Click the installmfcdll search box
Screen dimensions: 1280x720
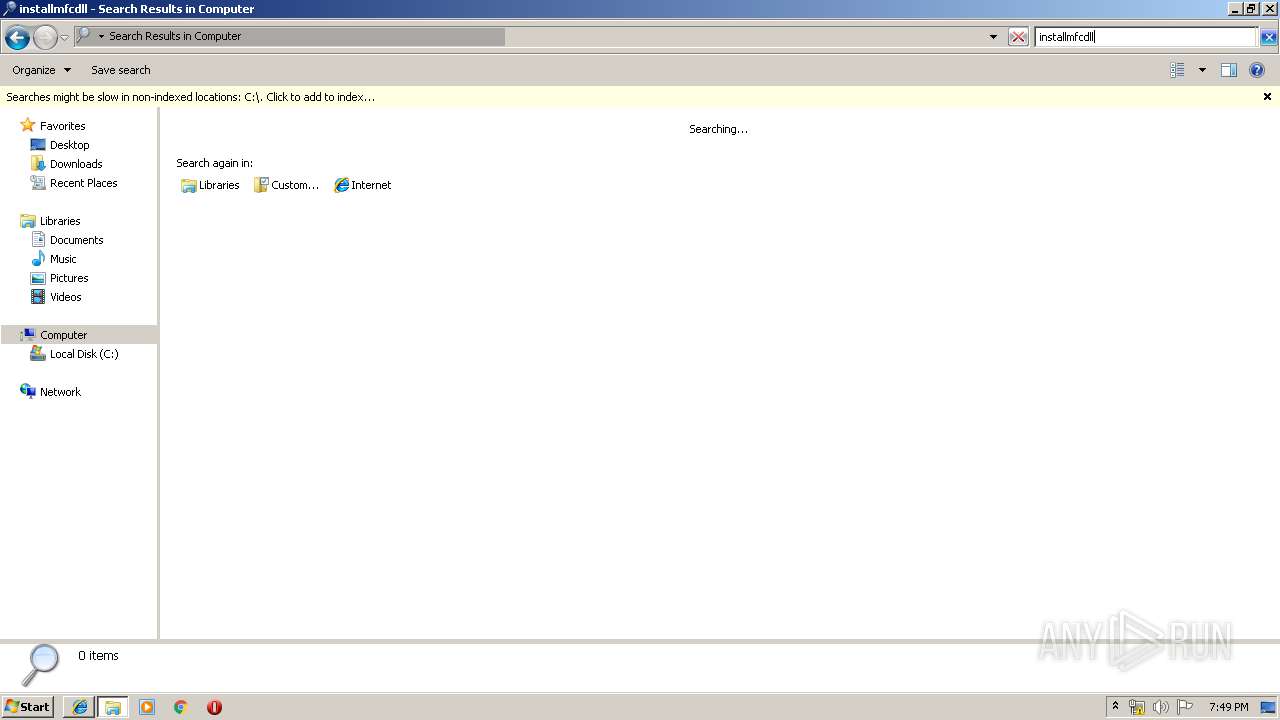click(1146, 37)
